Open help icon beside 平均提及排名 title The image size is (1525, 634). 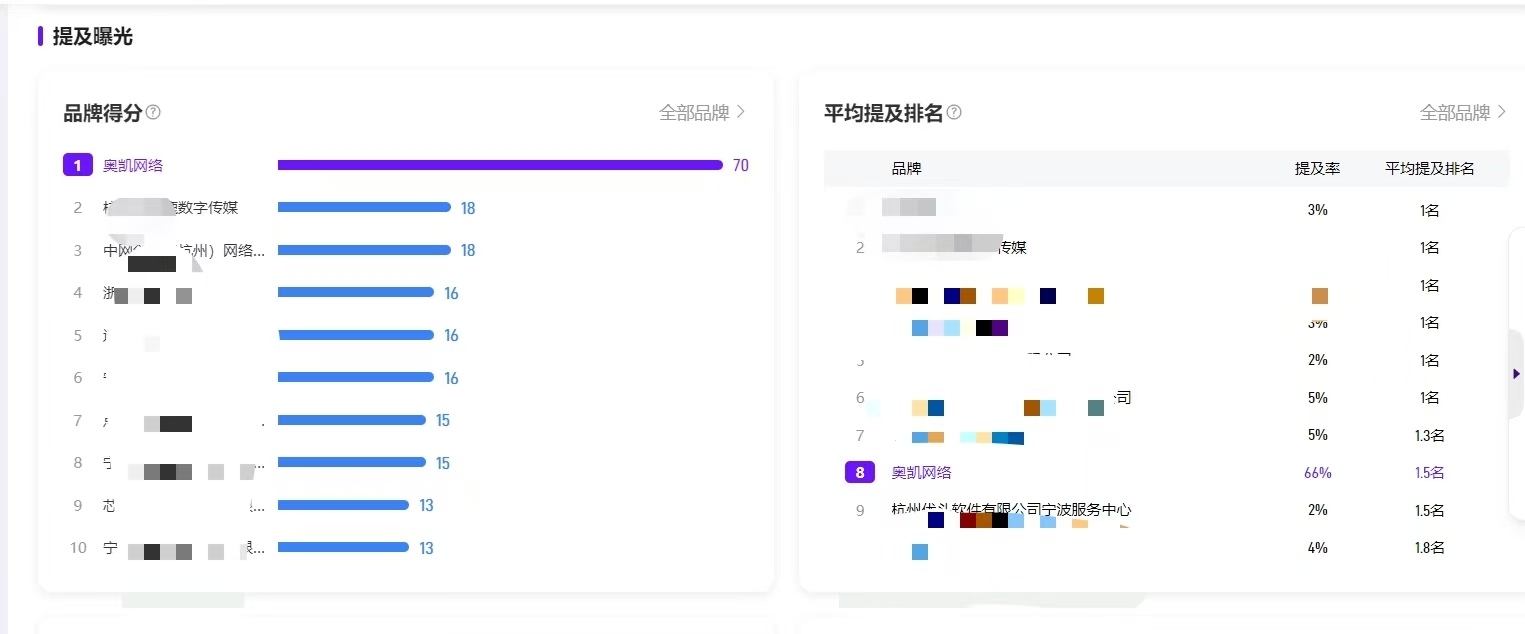[954, 112]
